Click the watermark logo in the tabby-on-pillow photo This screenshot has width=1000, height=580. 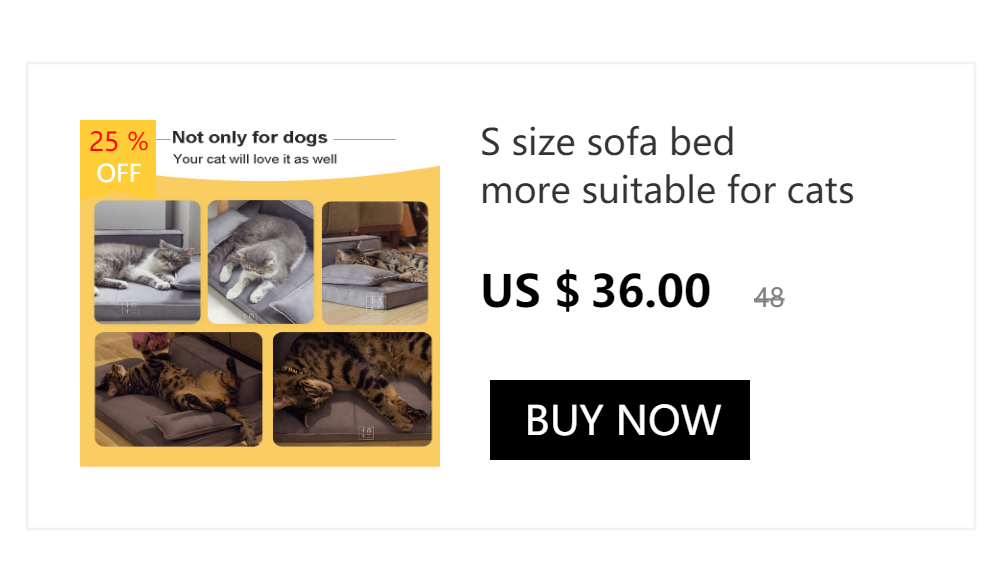[372, 302]
